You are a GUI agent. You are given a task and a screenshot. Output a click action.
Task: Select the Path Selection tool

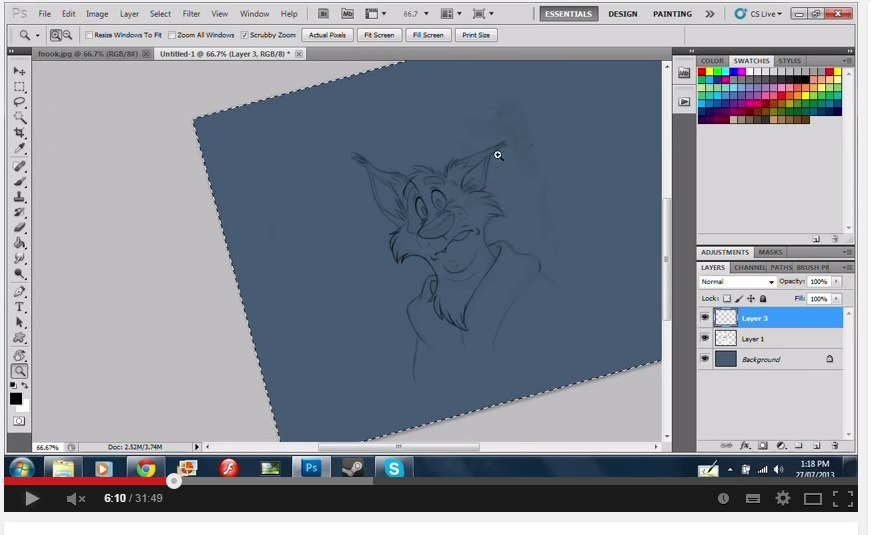(x=19, y=322)
